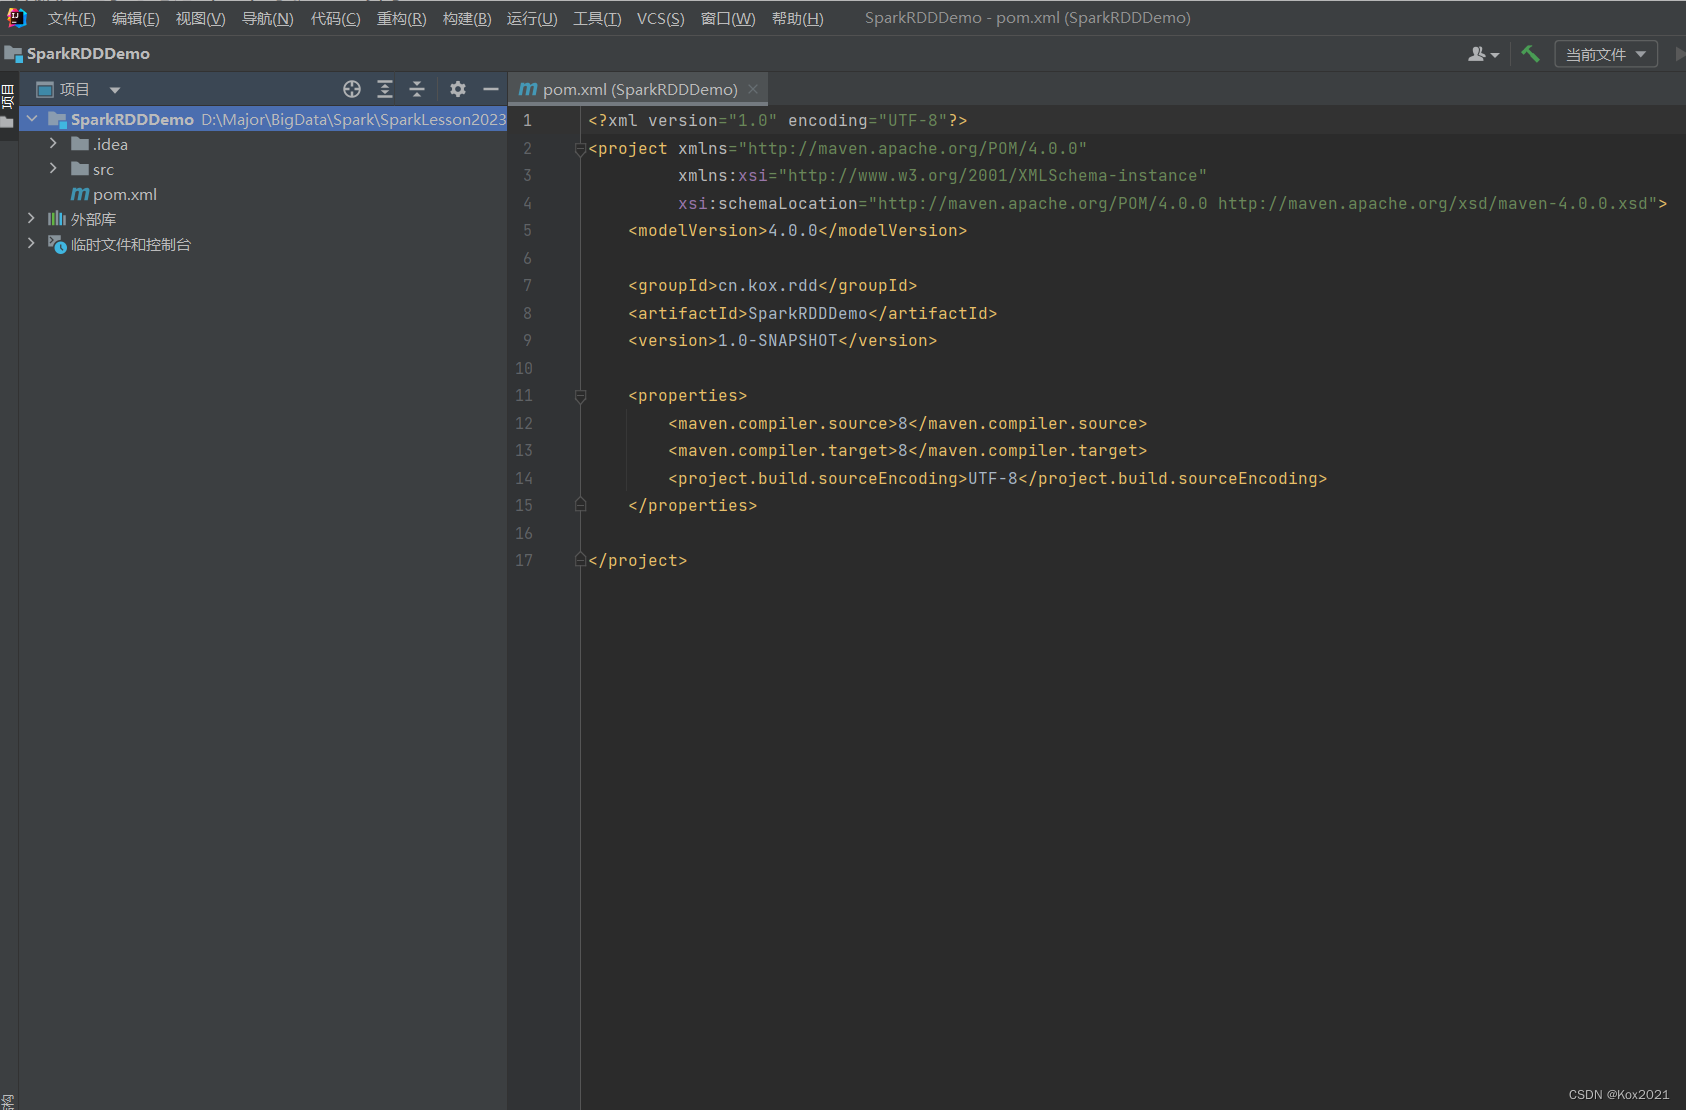
Task: Fold the project tag at line 2
Action: (x=580, y=149)
